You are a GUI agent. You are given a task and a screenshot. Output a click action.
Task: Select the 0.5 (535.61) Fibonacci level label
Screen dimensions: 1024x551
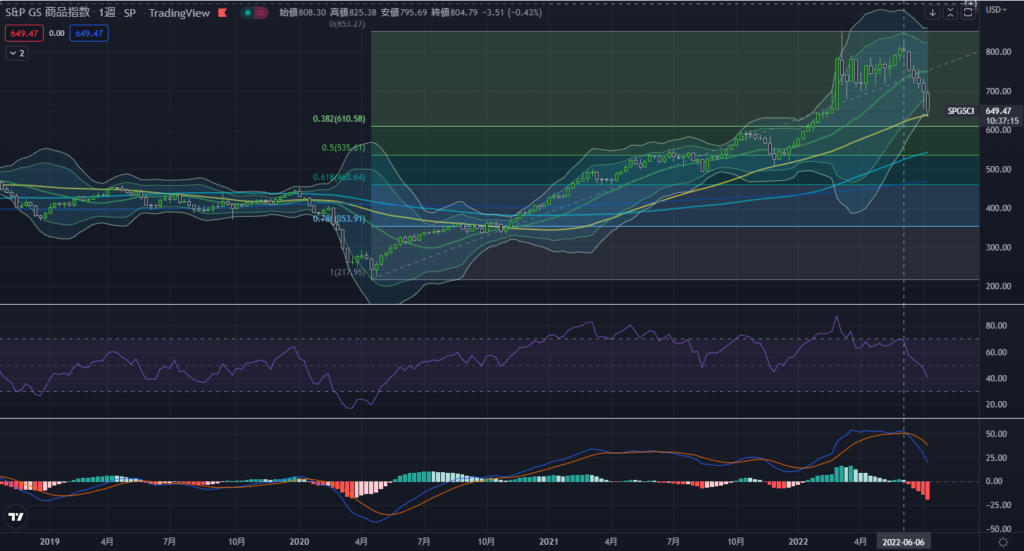(x=343, y=148)
